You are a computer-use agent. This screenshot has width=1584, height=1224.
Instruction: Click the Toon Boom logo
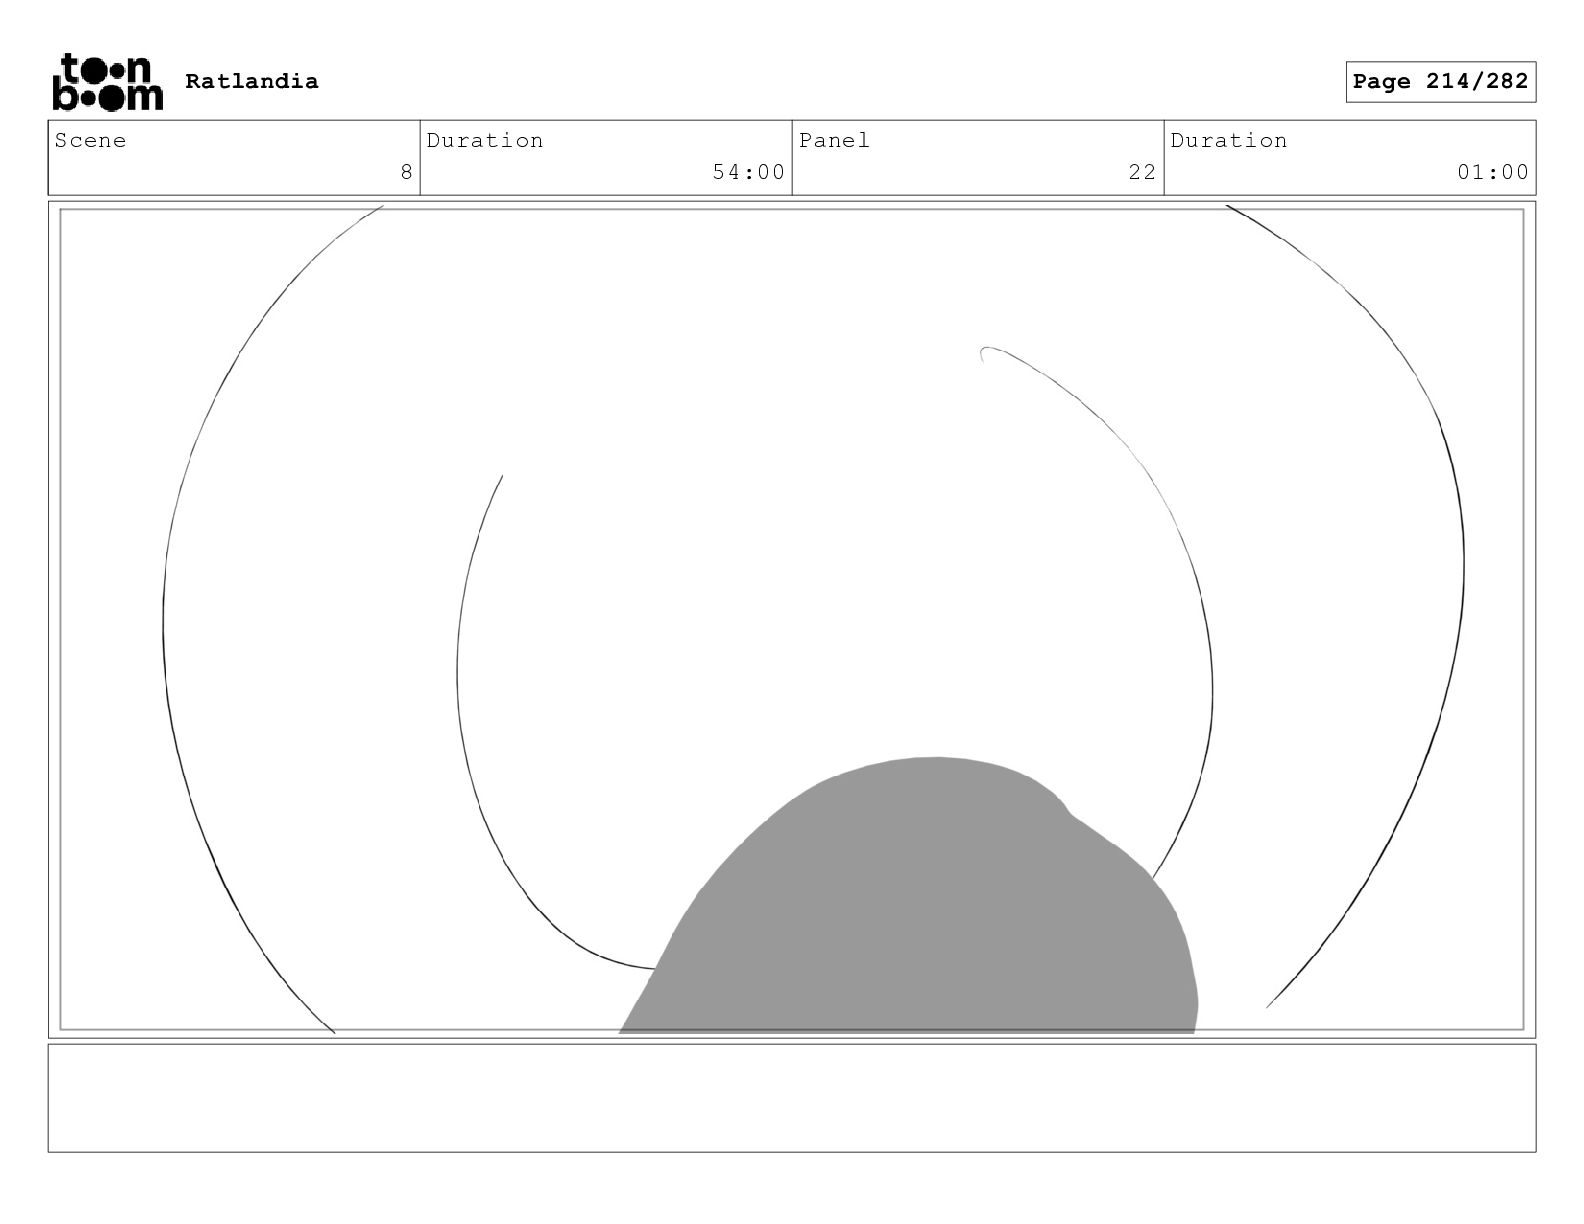107,82
